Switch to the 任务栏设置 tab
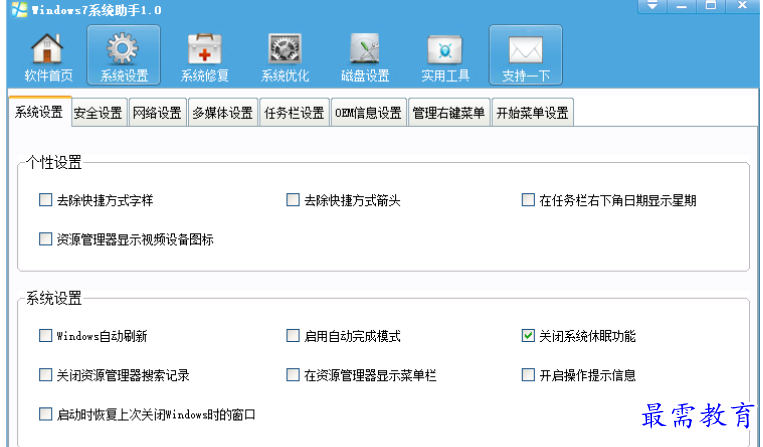This screenshot has height=447, width=763. pyautogui.click(x=294, y=113)
